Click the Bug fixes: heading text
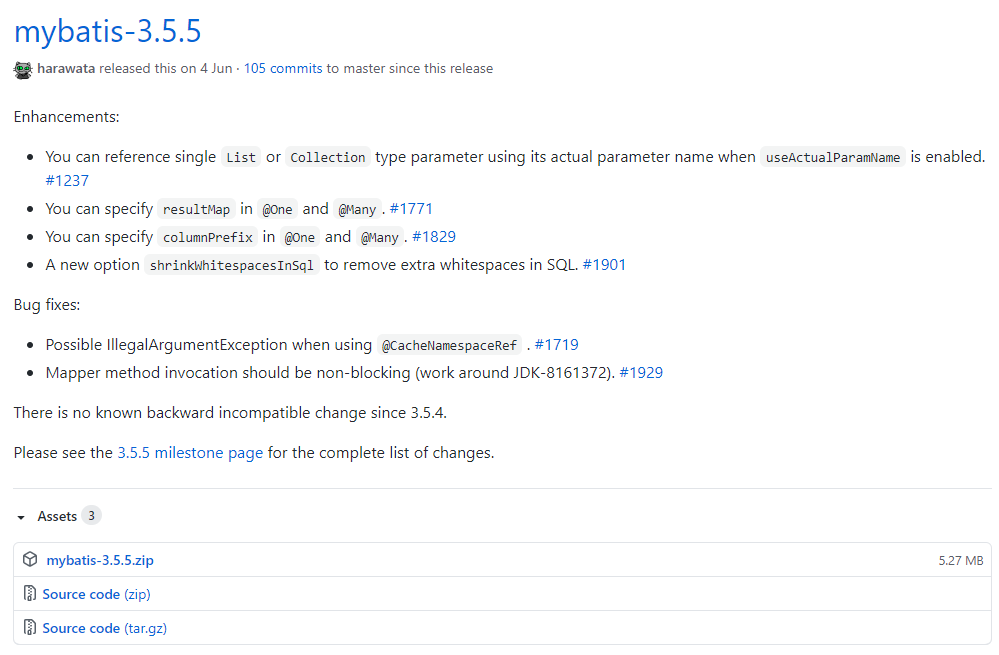The height and width of the screenshot is (655, 999). tap(47, 305)
